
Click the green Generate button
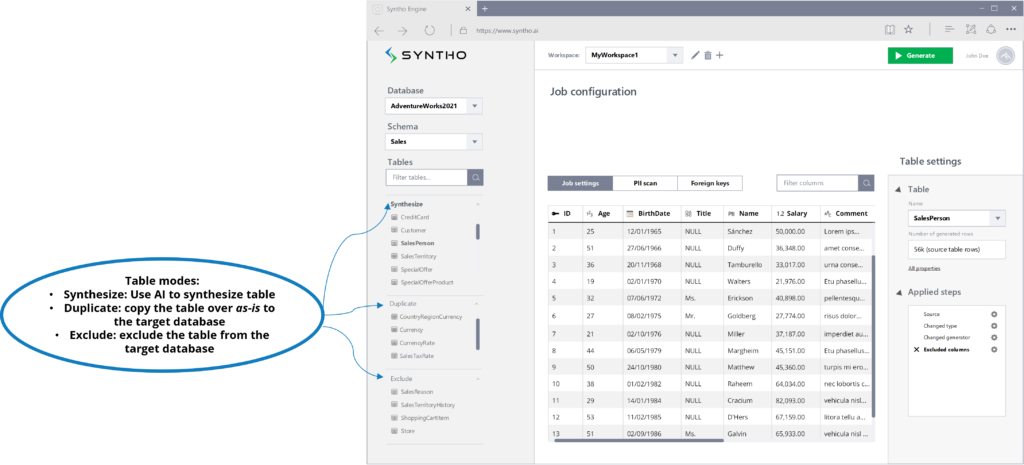coord(920,56)
